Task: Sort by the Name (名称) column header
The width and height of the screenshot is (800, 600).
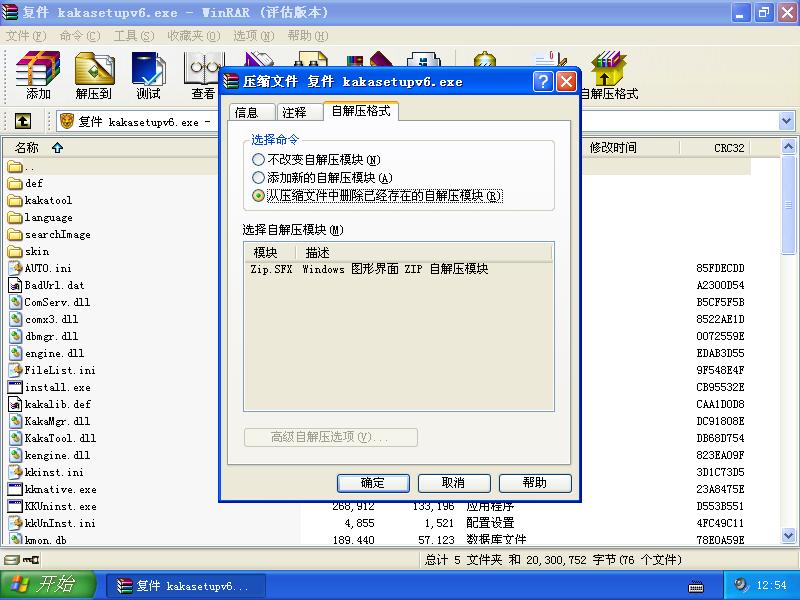Action: click(111, 147)
